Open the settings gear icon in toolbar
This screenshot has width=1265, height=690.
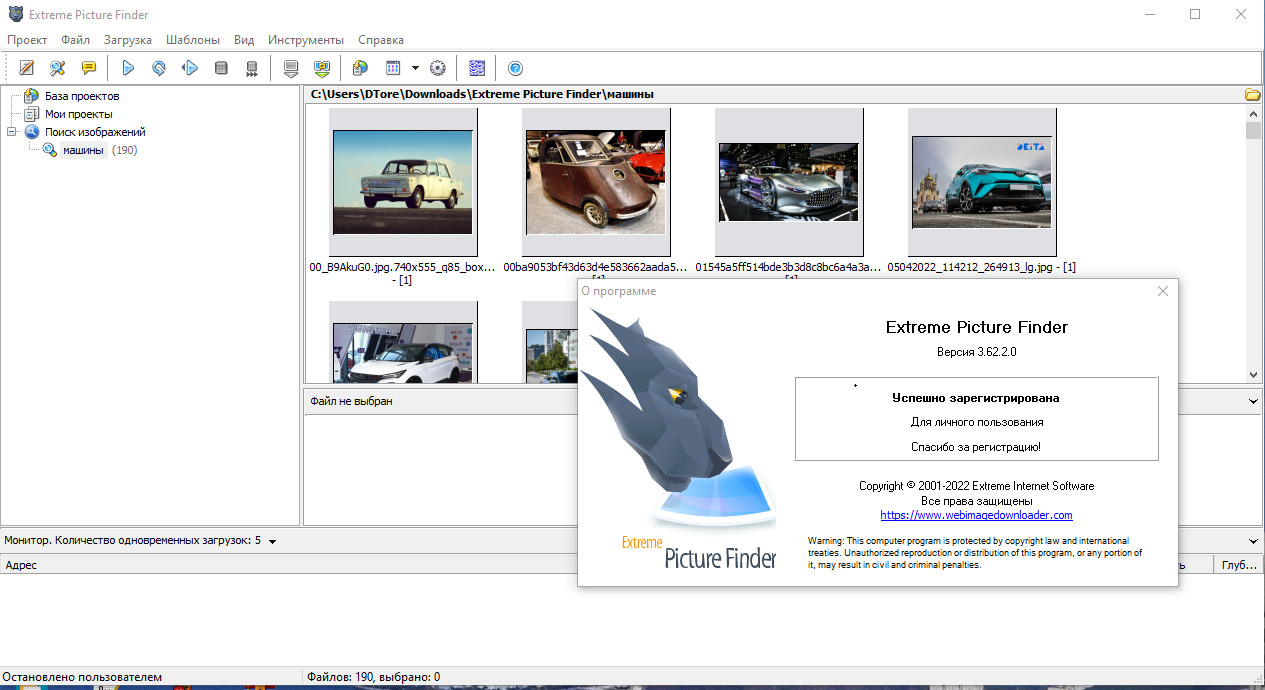tap(437, 68)
